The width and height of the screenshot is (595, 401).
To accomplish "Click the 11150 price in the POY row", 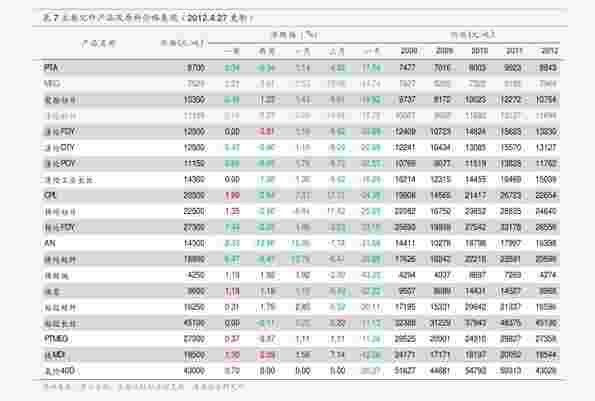I will 194,164.
